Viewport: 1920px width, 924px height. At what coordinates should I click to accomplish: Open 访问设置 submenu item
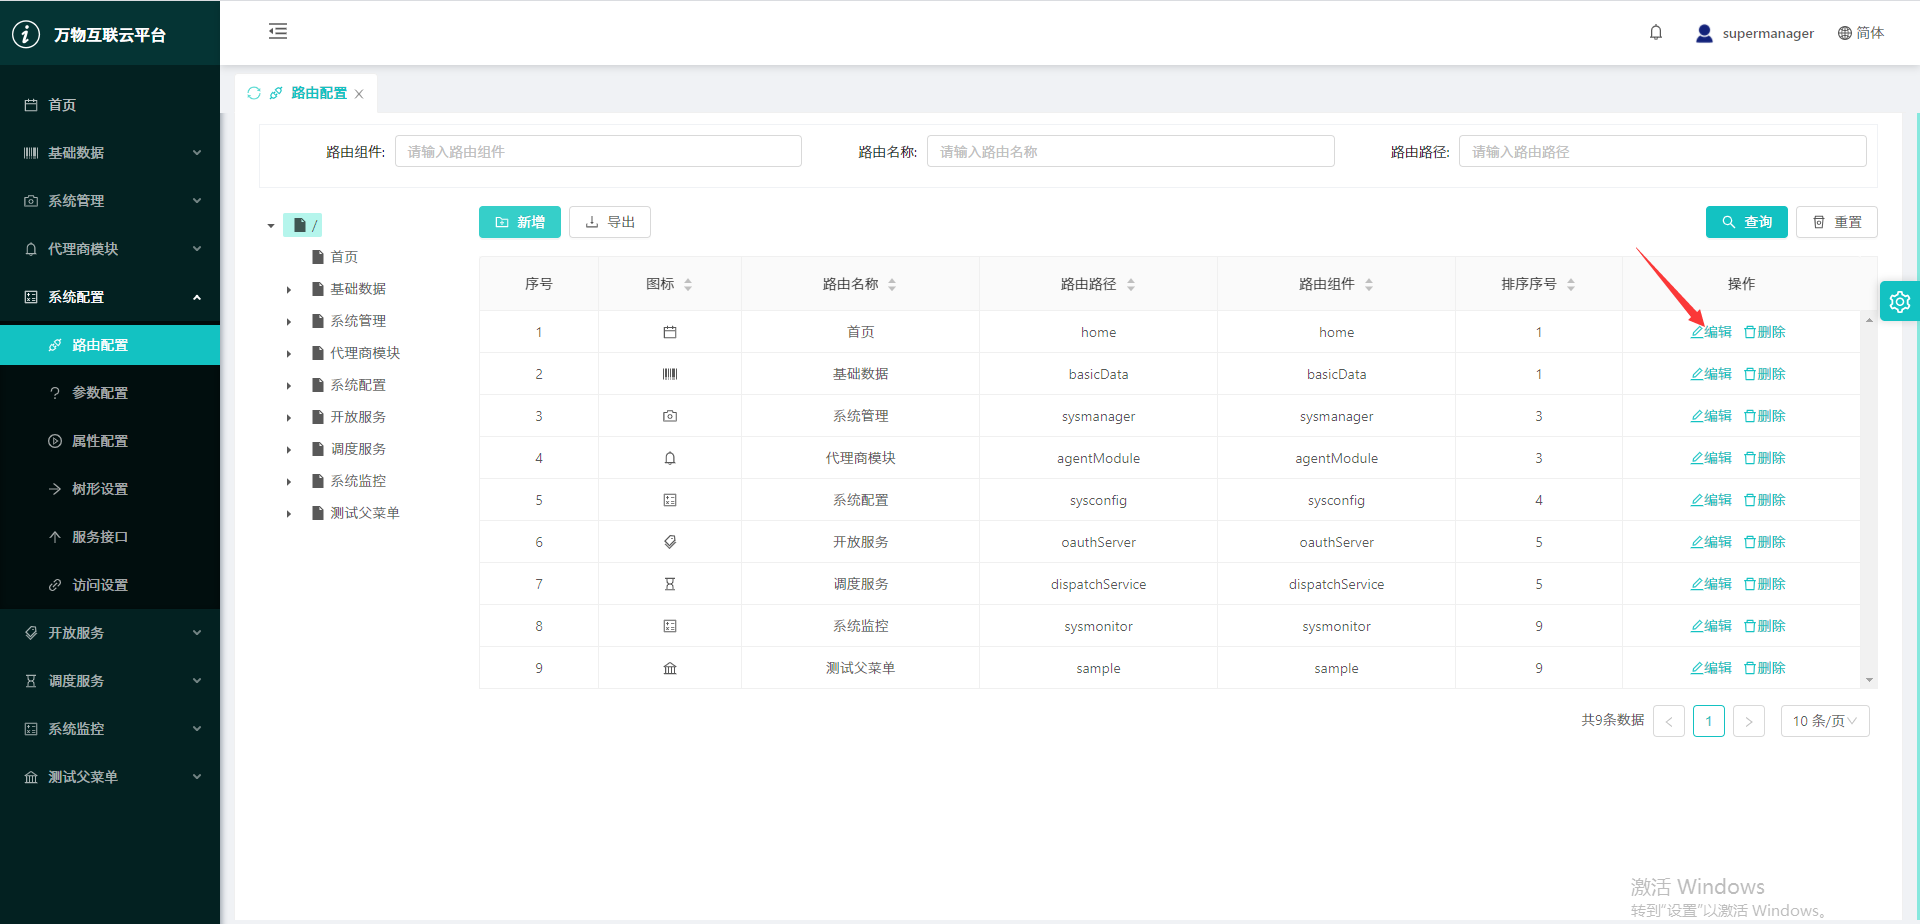pyautogui.click(x=110, y=585)
